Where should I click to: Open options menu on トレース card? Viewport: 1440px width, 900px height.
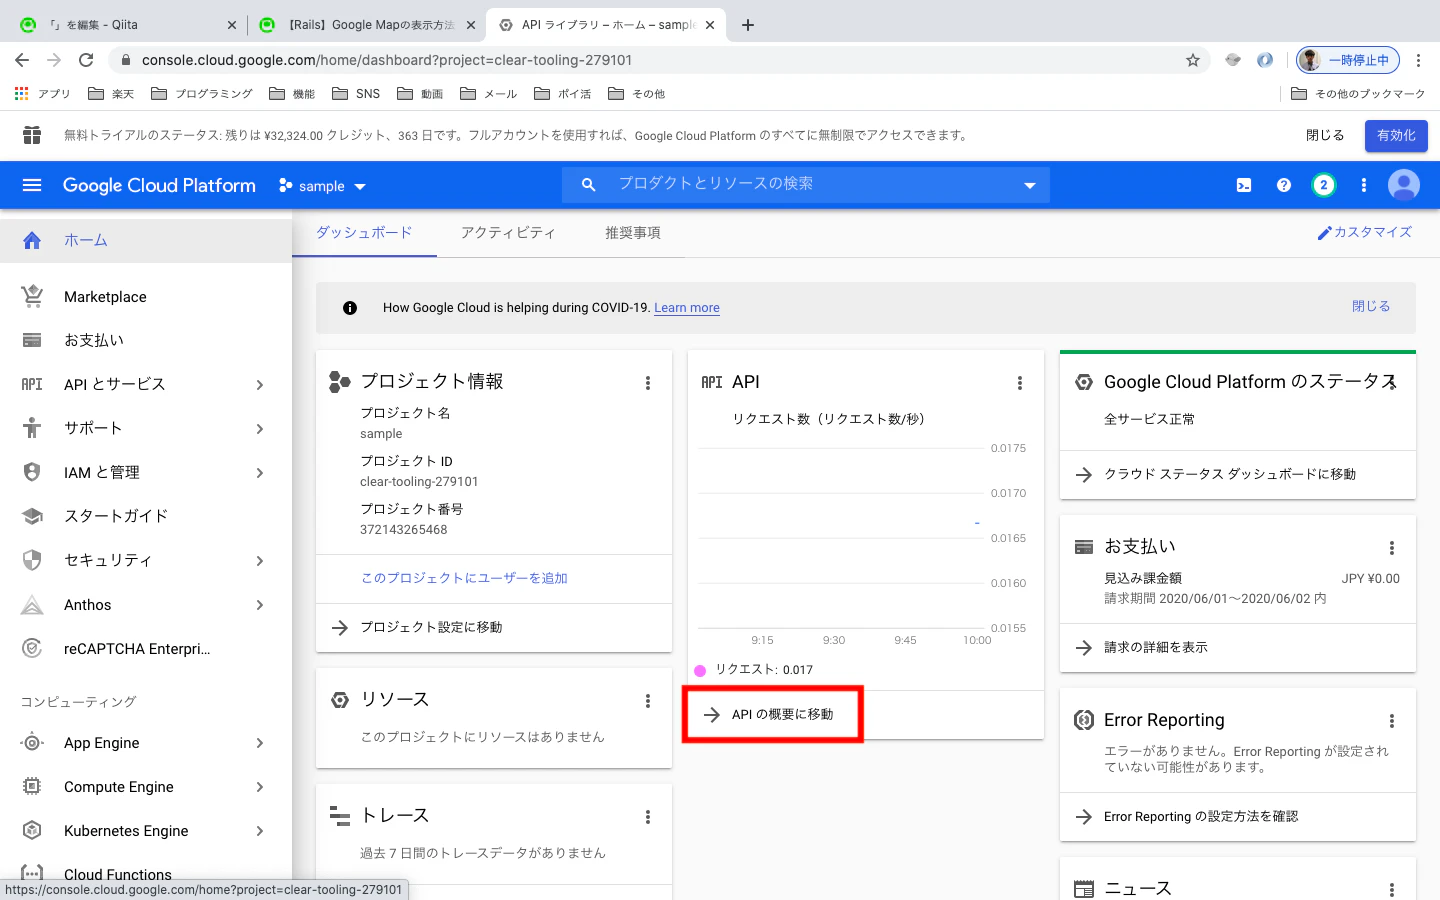pos(648,817)
